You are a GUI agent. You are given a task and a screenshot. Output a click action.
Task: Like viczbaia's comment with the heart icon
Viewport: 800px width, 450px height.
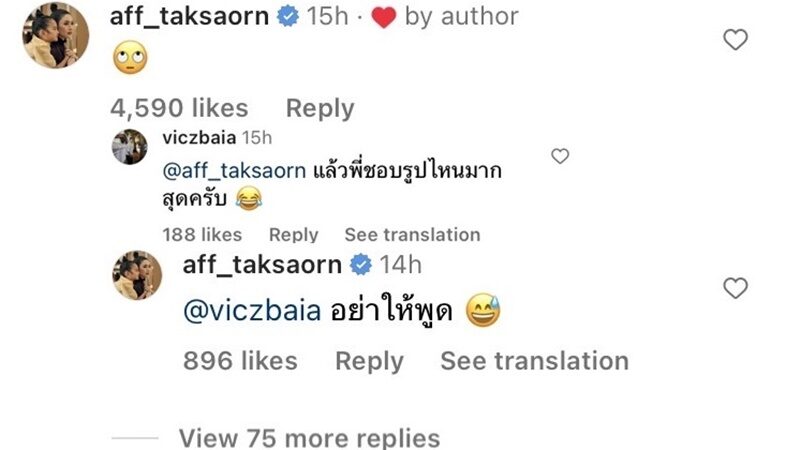pyautogui.click(x=560, y=156)
